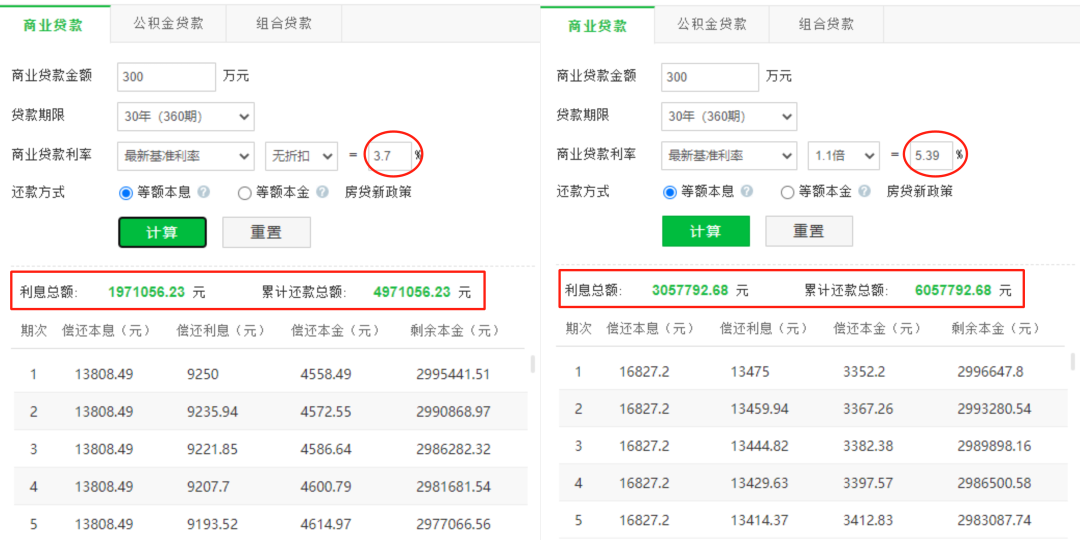
Task: Click interest cell 13475 in right table
Action: point(750,372)
